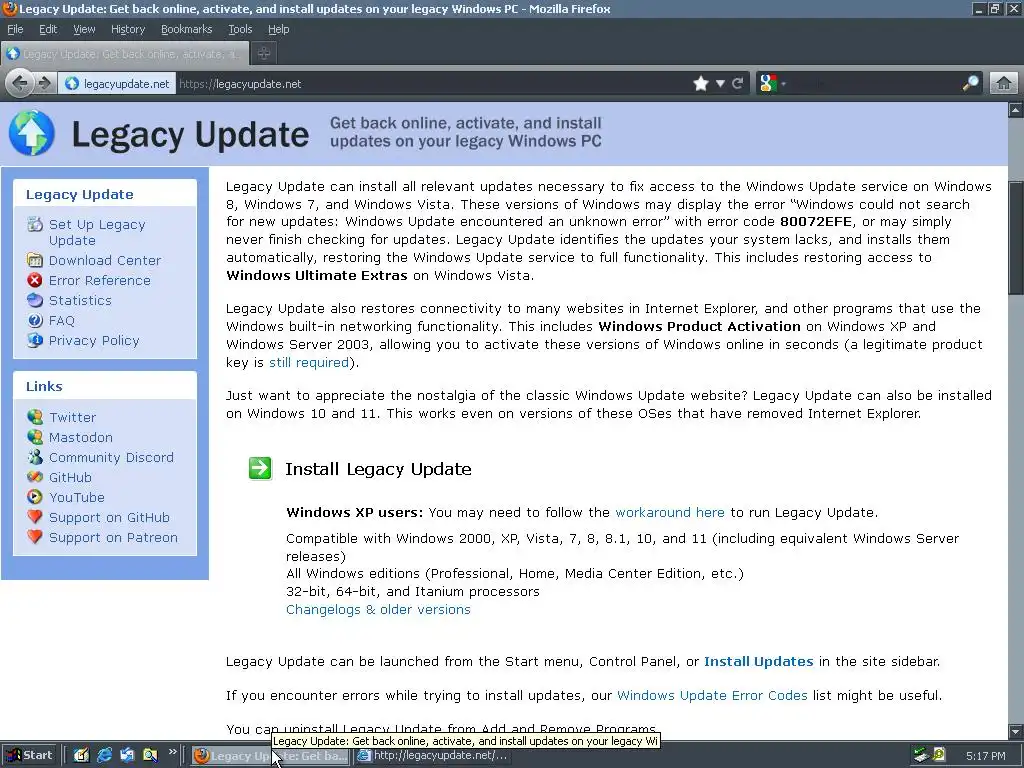
Task: Open the Tools menu
Action: pos(240,29)
